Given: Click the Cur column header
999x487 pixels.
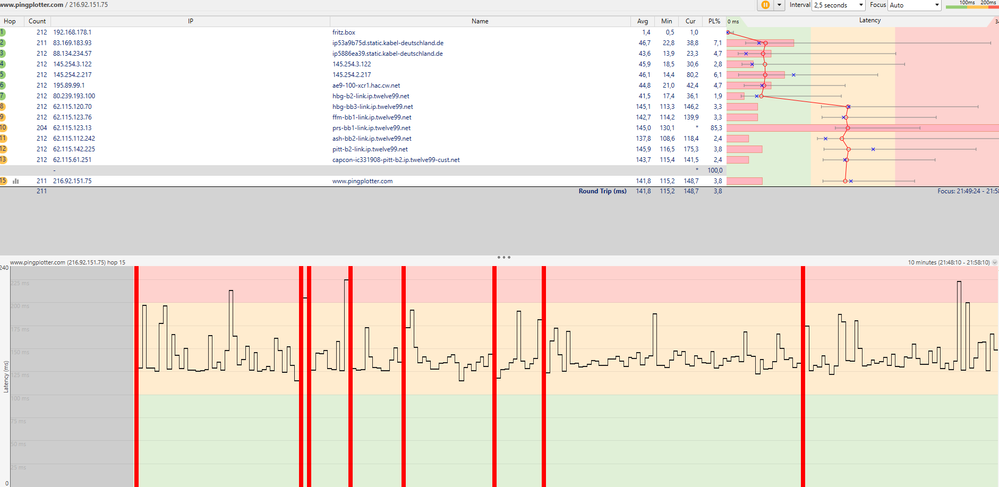Looking at the screenshot, I should tap(690, 21).
